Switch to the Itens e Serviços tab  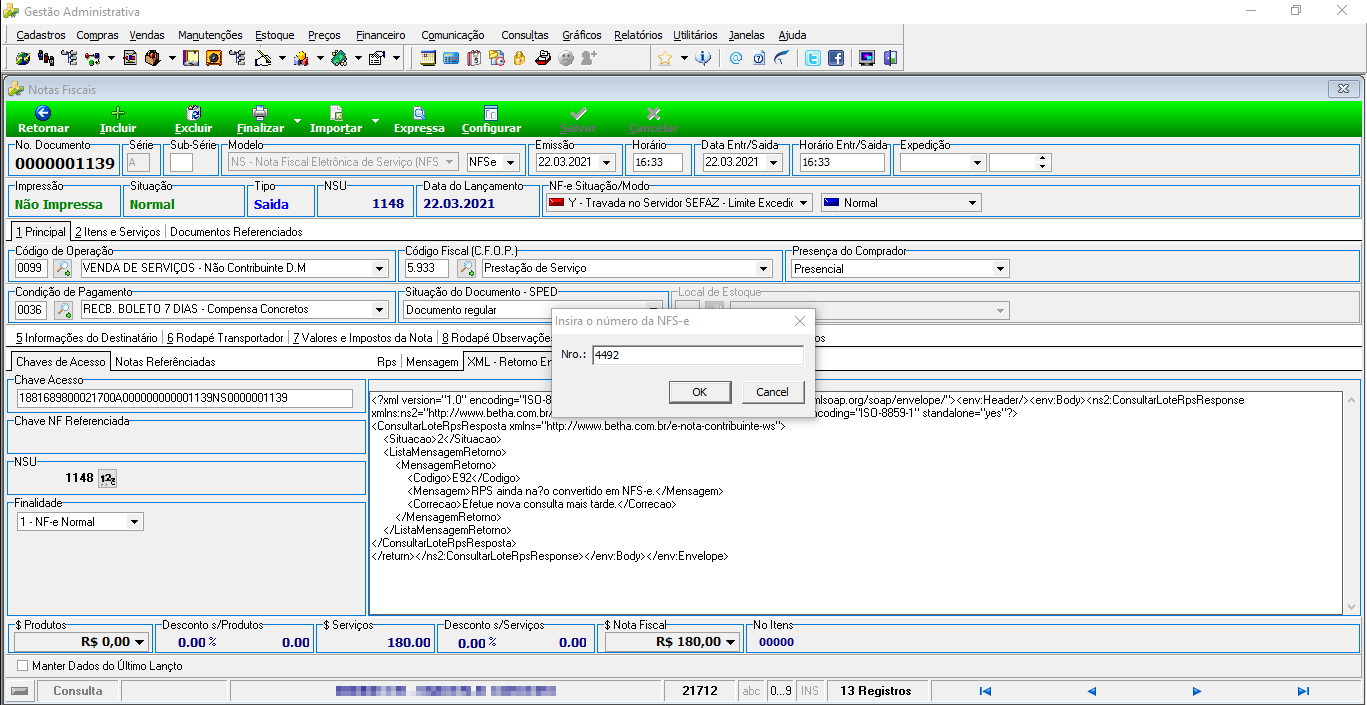tap(117, 232)
